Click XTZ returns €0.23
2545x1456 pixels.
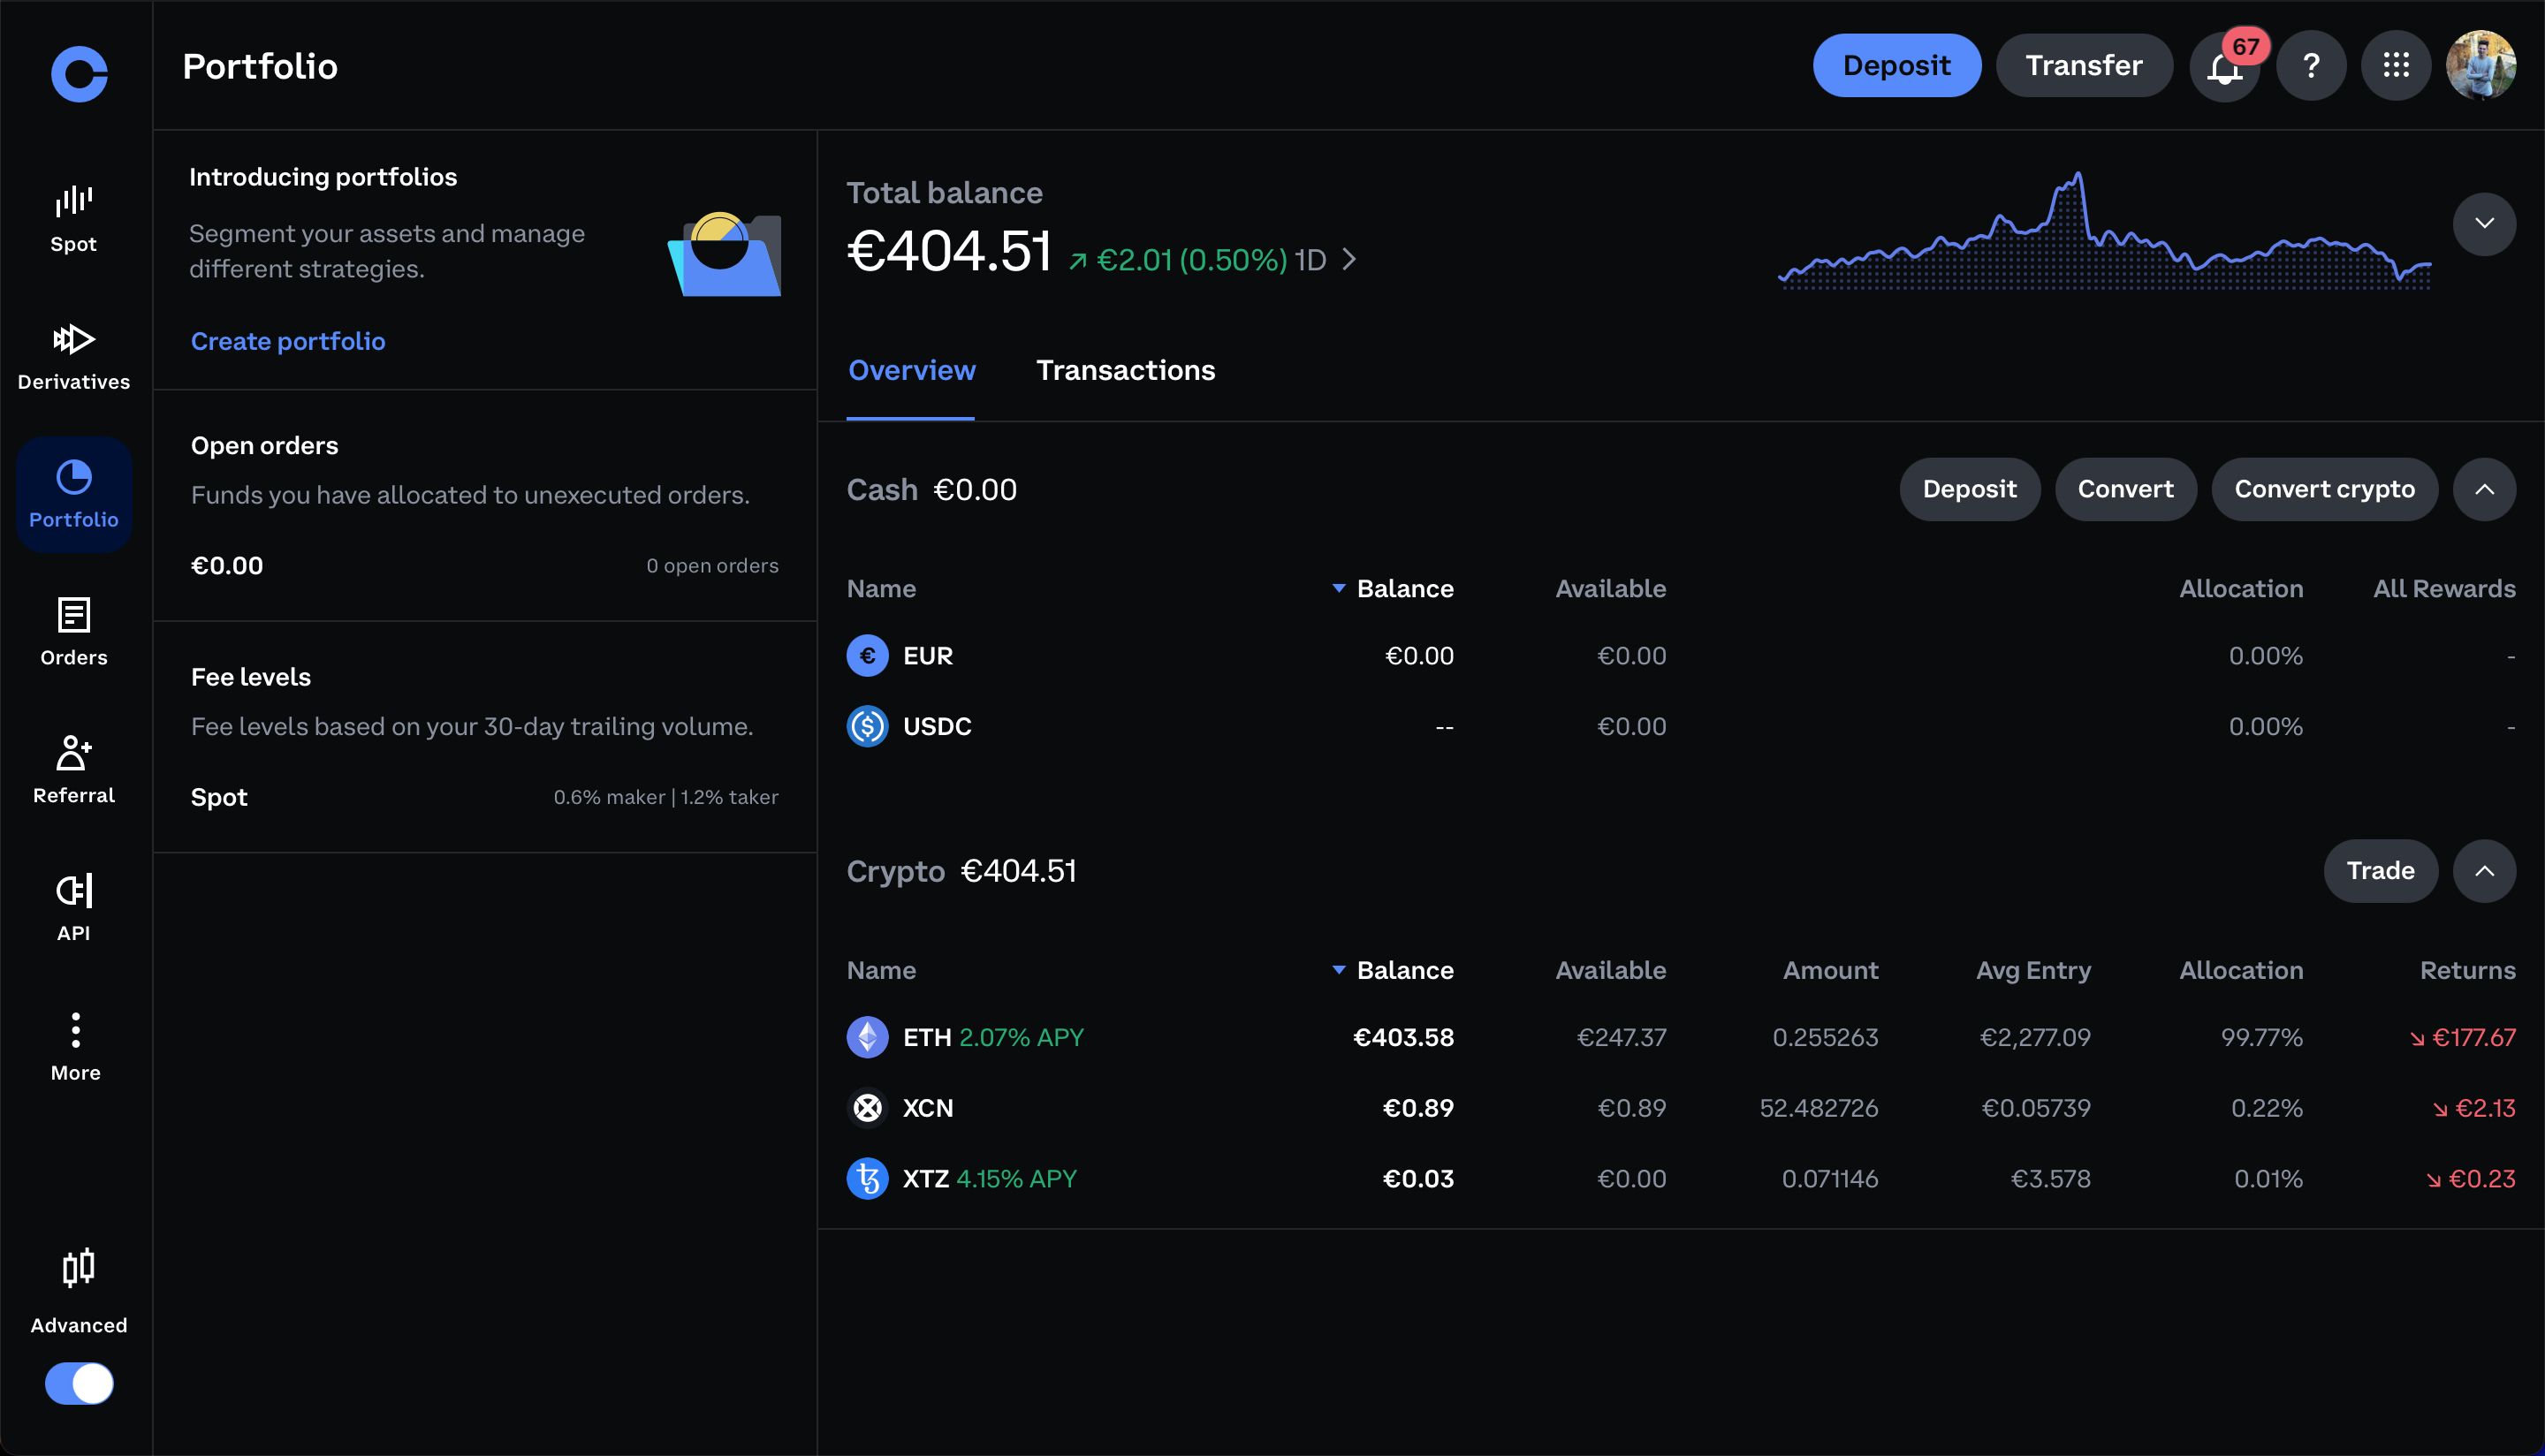pos(2470,1179)
